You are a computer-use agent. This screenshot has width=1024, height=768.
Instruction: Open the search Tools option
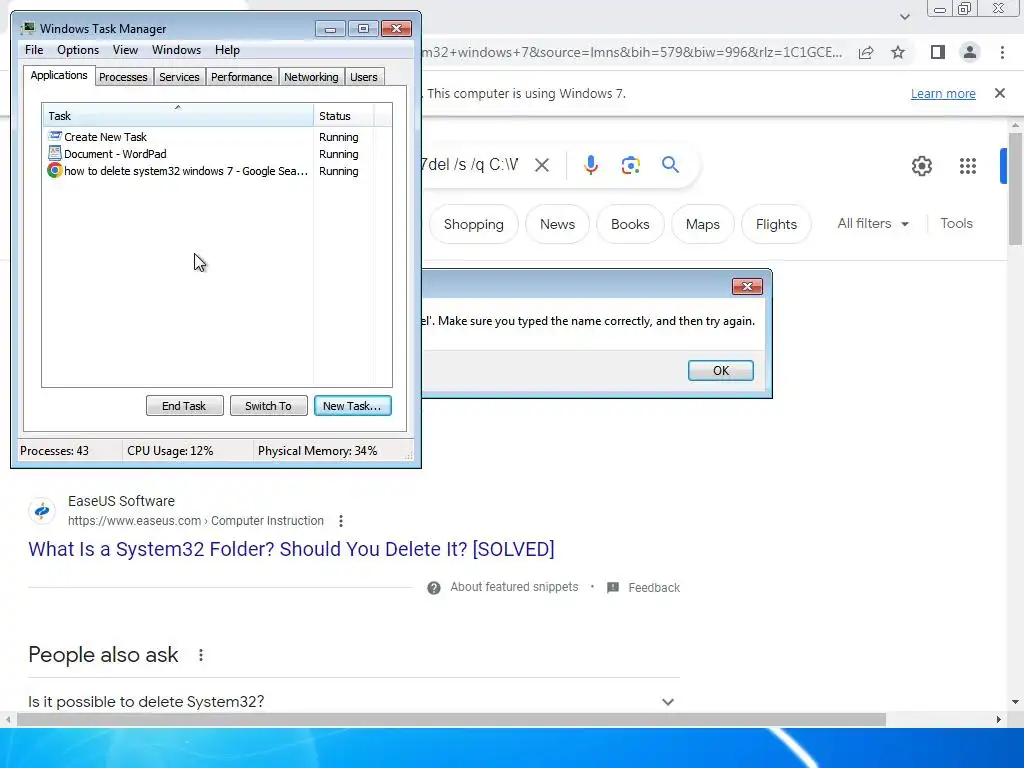click(x=956, y=223)
